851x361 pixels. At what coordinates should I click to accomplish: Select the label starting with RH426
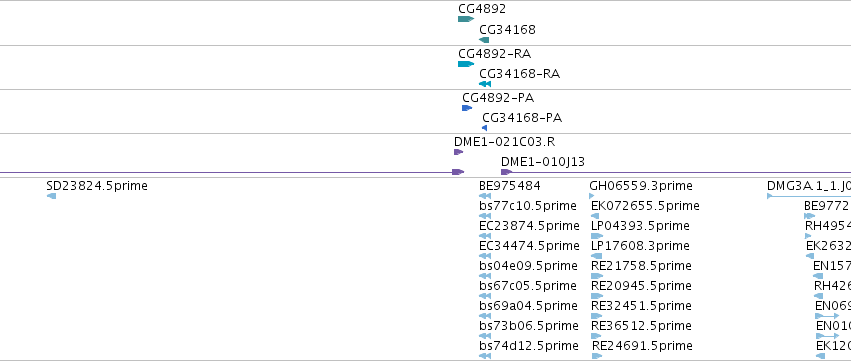point(833,286)
